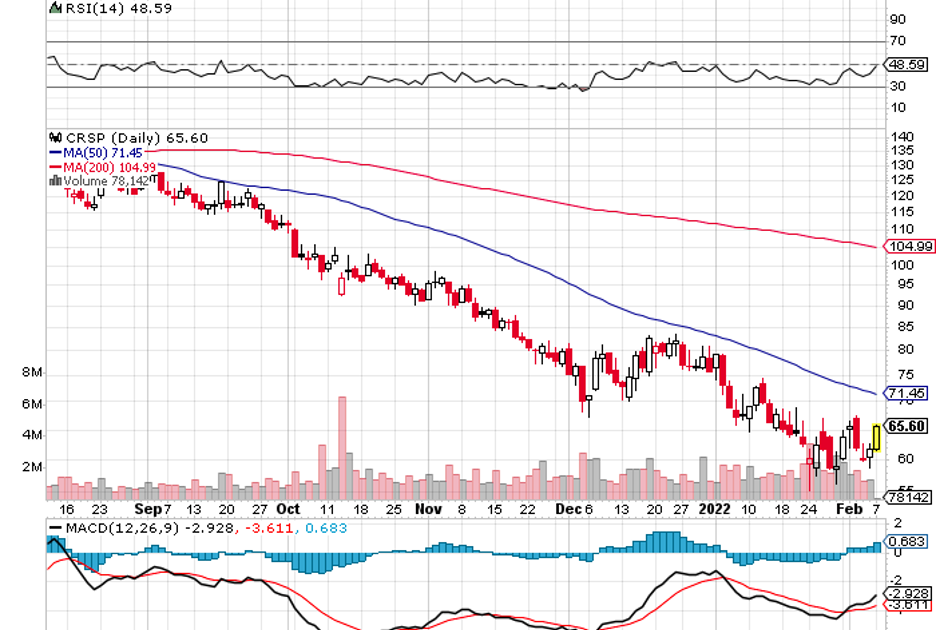This screenshot has height=630, width=936.
Task: Jump to the Feb label on date axis
Action: coord(848,508)
